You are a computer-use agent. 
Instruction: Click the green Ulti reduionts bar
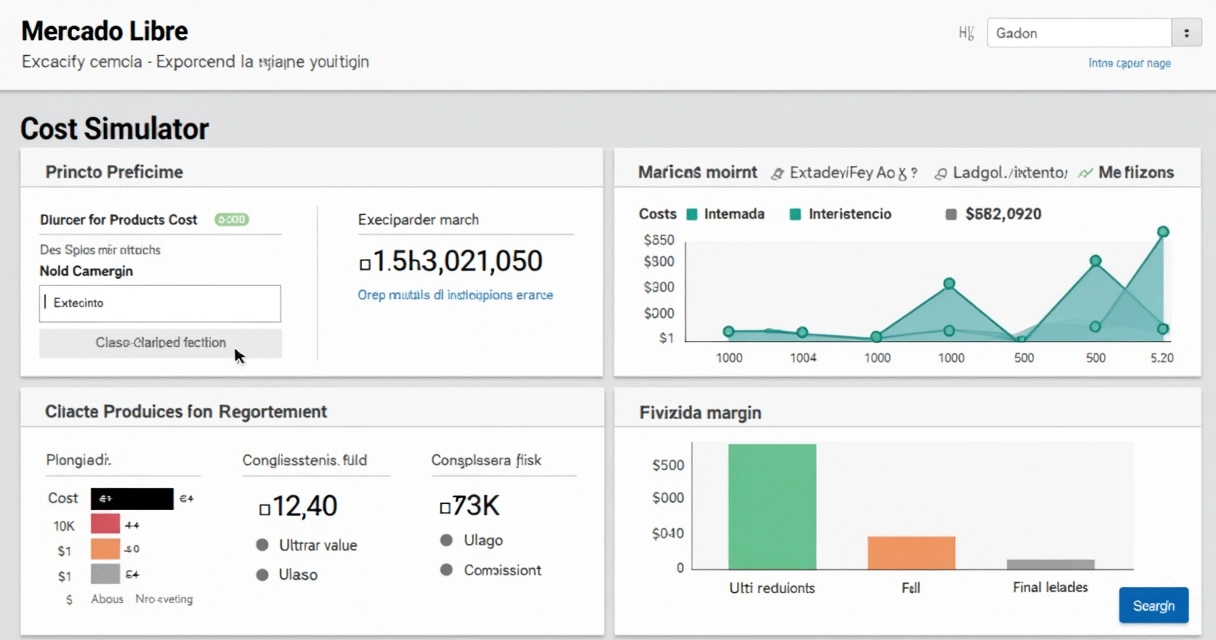772,507
